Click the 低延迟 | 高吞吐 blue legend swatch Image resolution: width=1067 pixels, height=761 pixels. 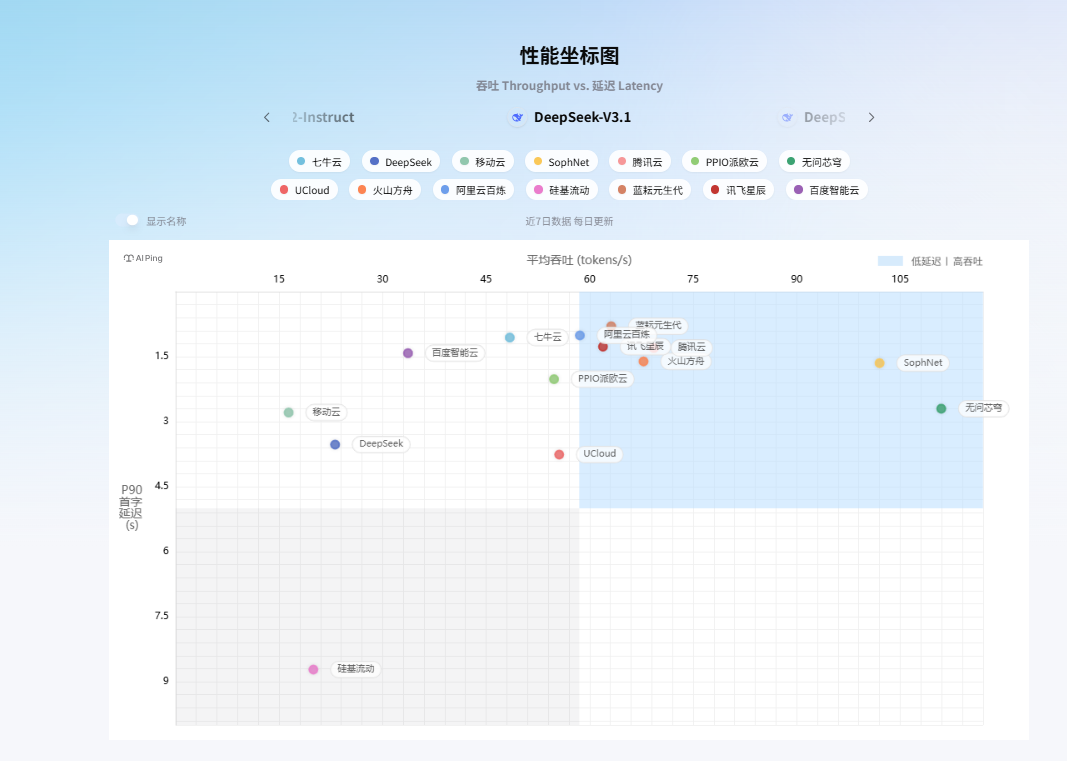coord(890,261)
